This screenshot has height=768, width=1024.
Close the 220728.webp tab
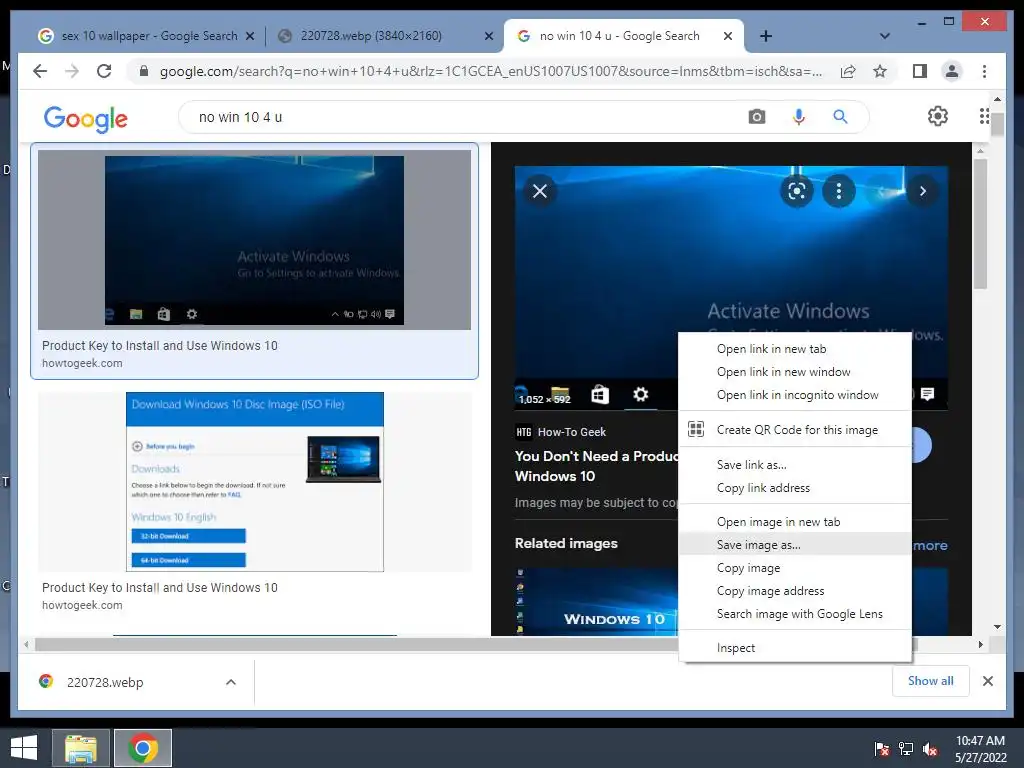(x=488, y=37)
